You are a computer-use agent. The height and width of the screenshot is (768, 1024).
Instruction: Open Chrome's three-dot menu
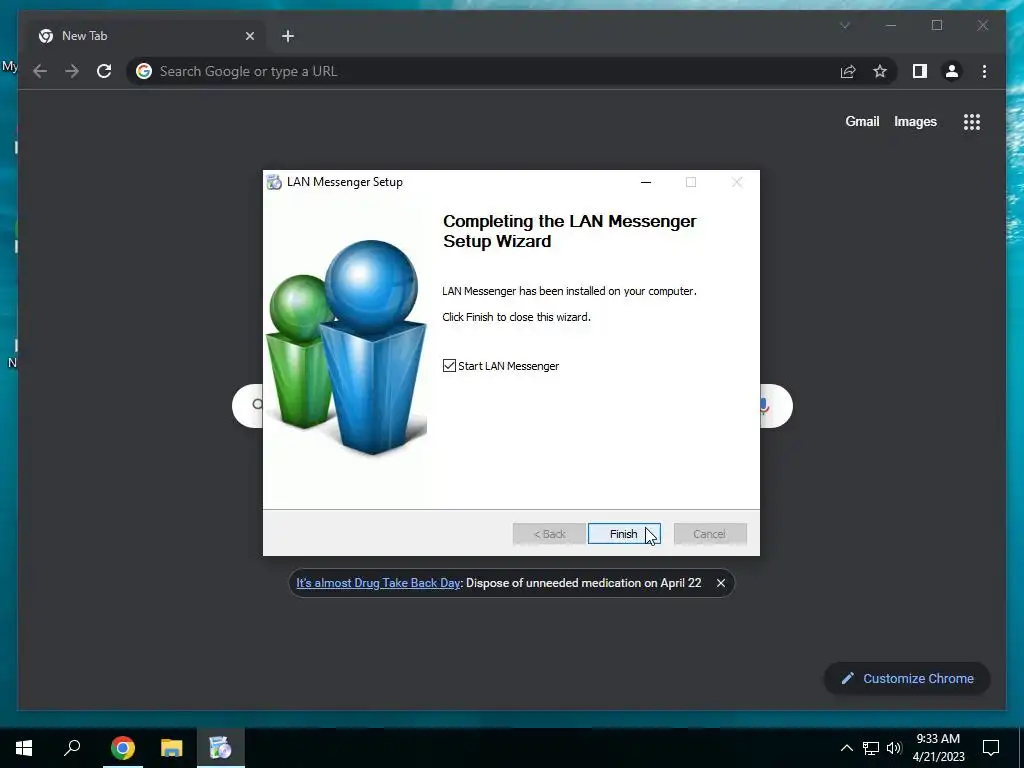click(x=984, y=71)
